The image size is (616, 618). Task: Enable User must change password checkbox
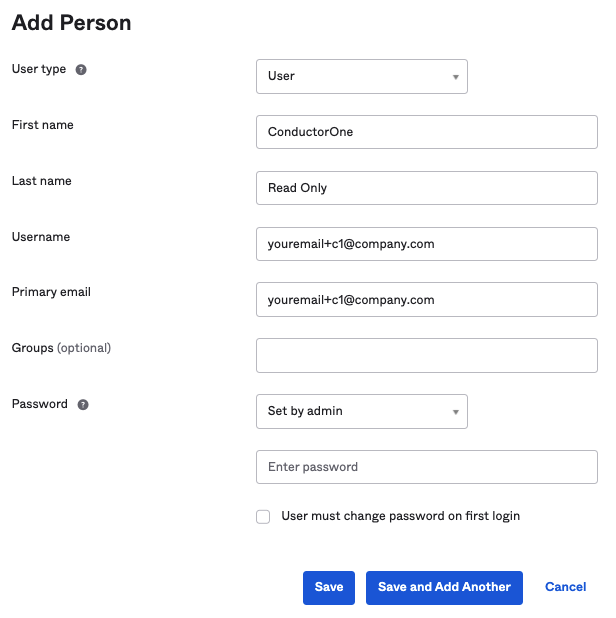pos(263,516)
